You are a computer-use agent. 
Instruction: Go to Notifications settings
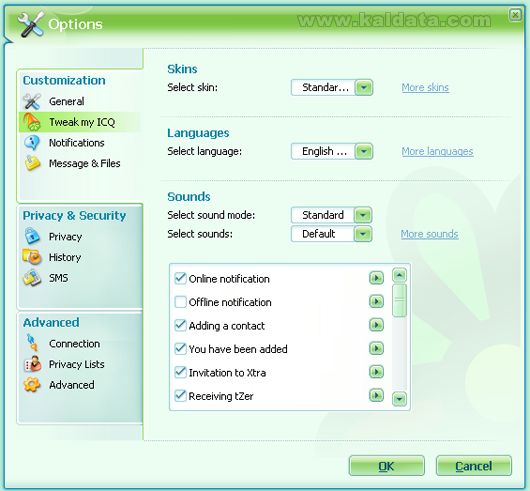(x=77, y=143)
